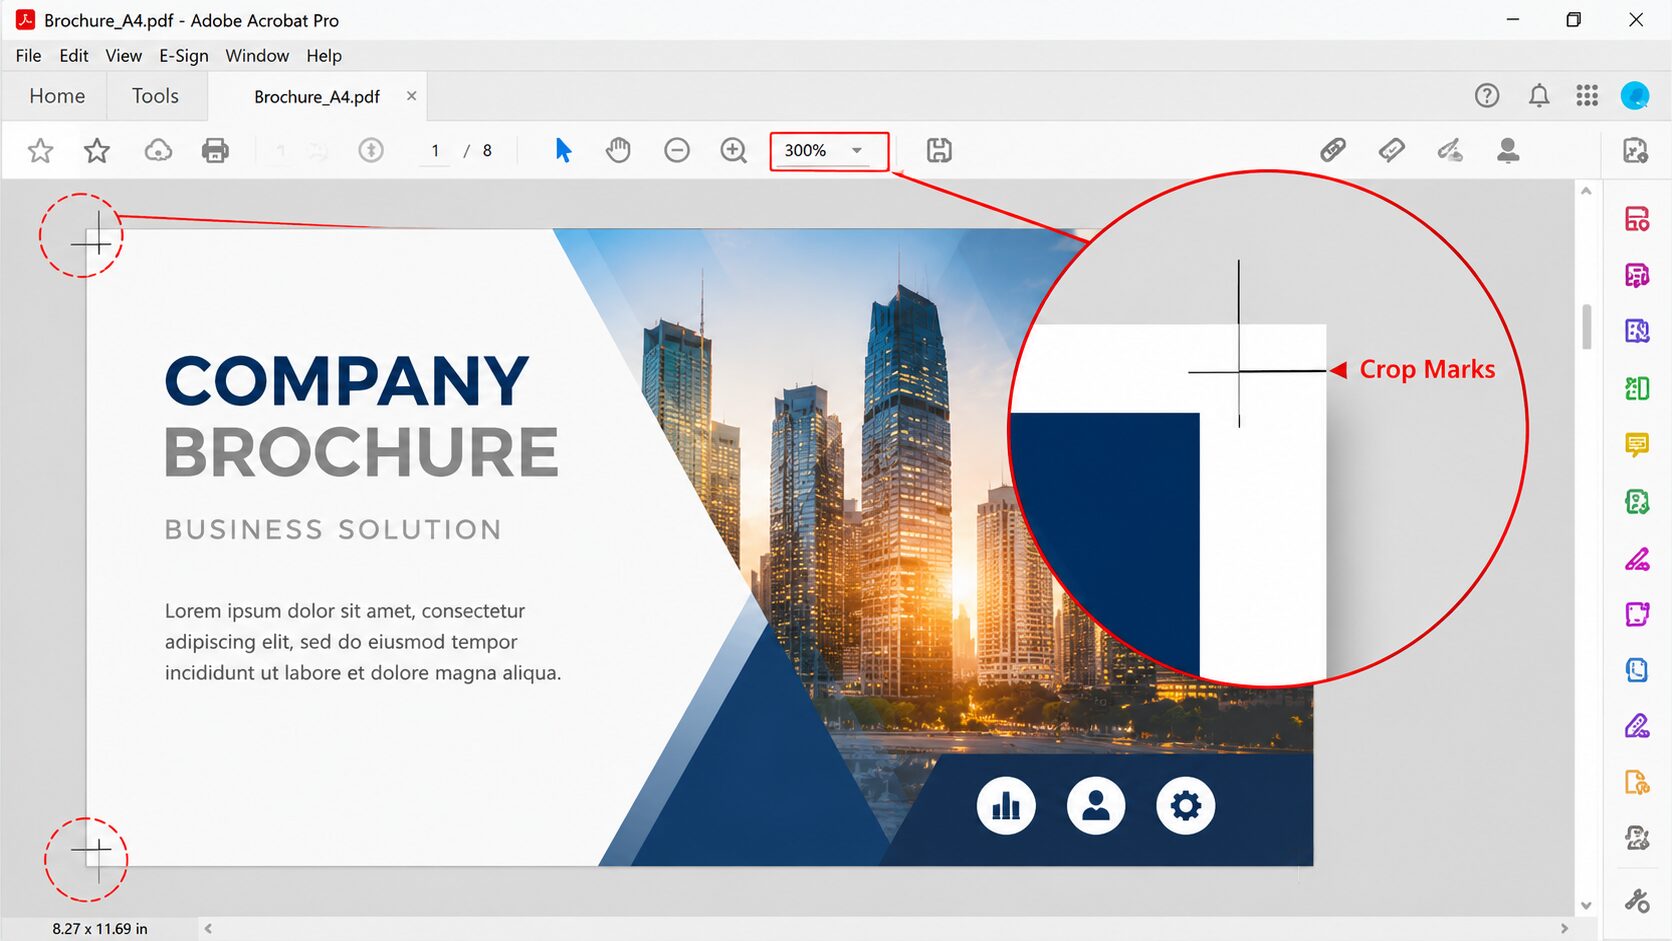Zoom in with the plus icon
The width and height of the screenshot is (1672, 941).
click(734, 151)
